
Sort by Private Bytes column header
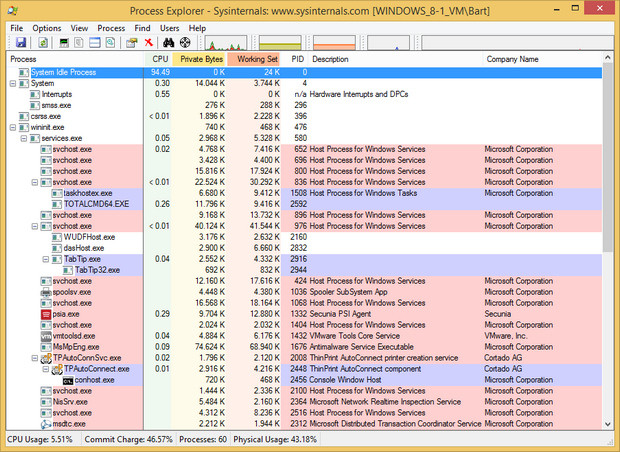click(x=200, y=59)
